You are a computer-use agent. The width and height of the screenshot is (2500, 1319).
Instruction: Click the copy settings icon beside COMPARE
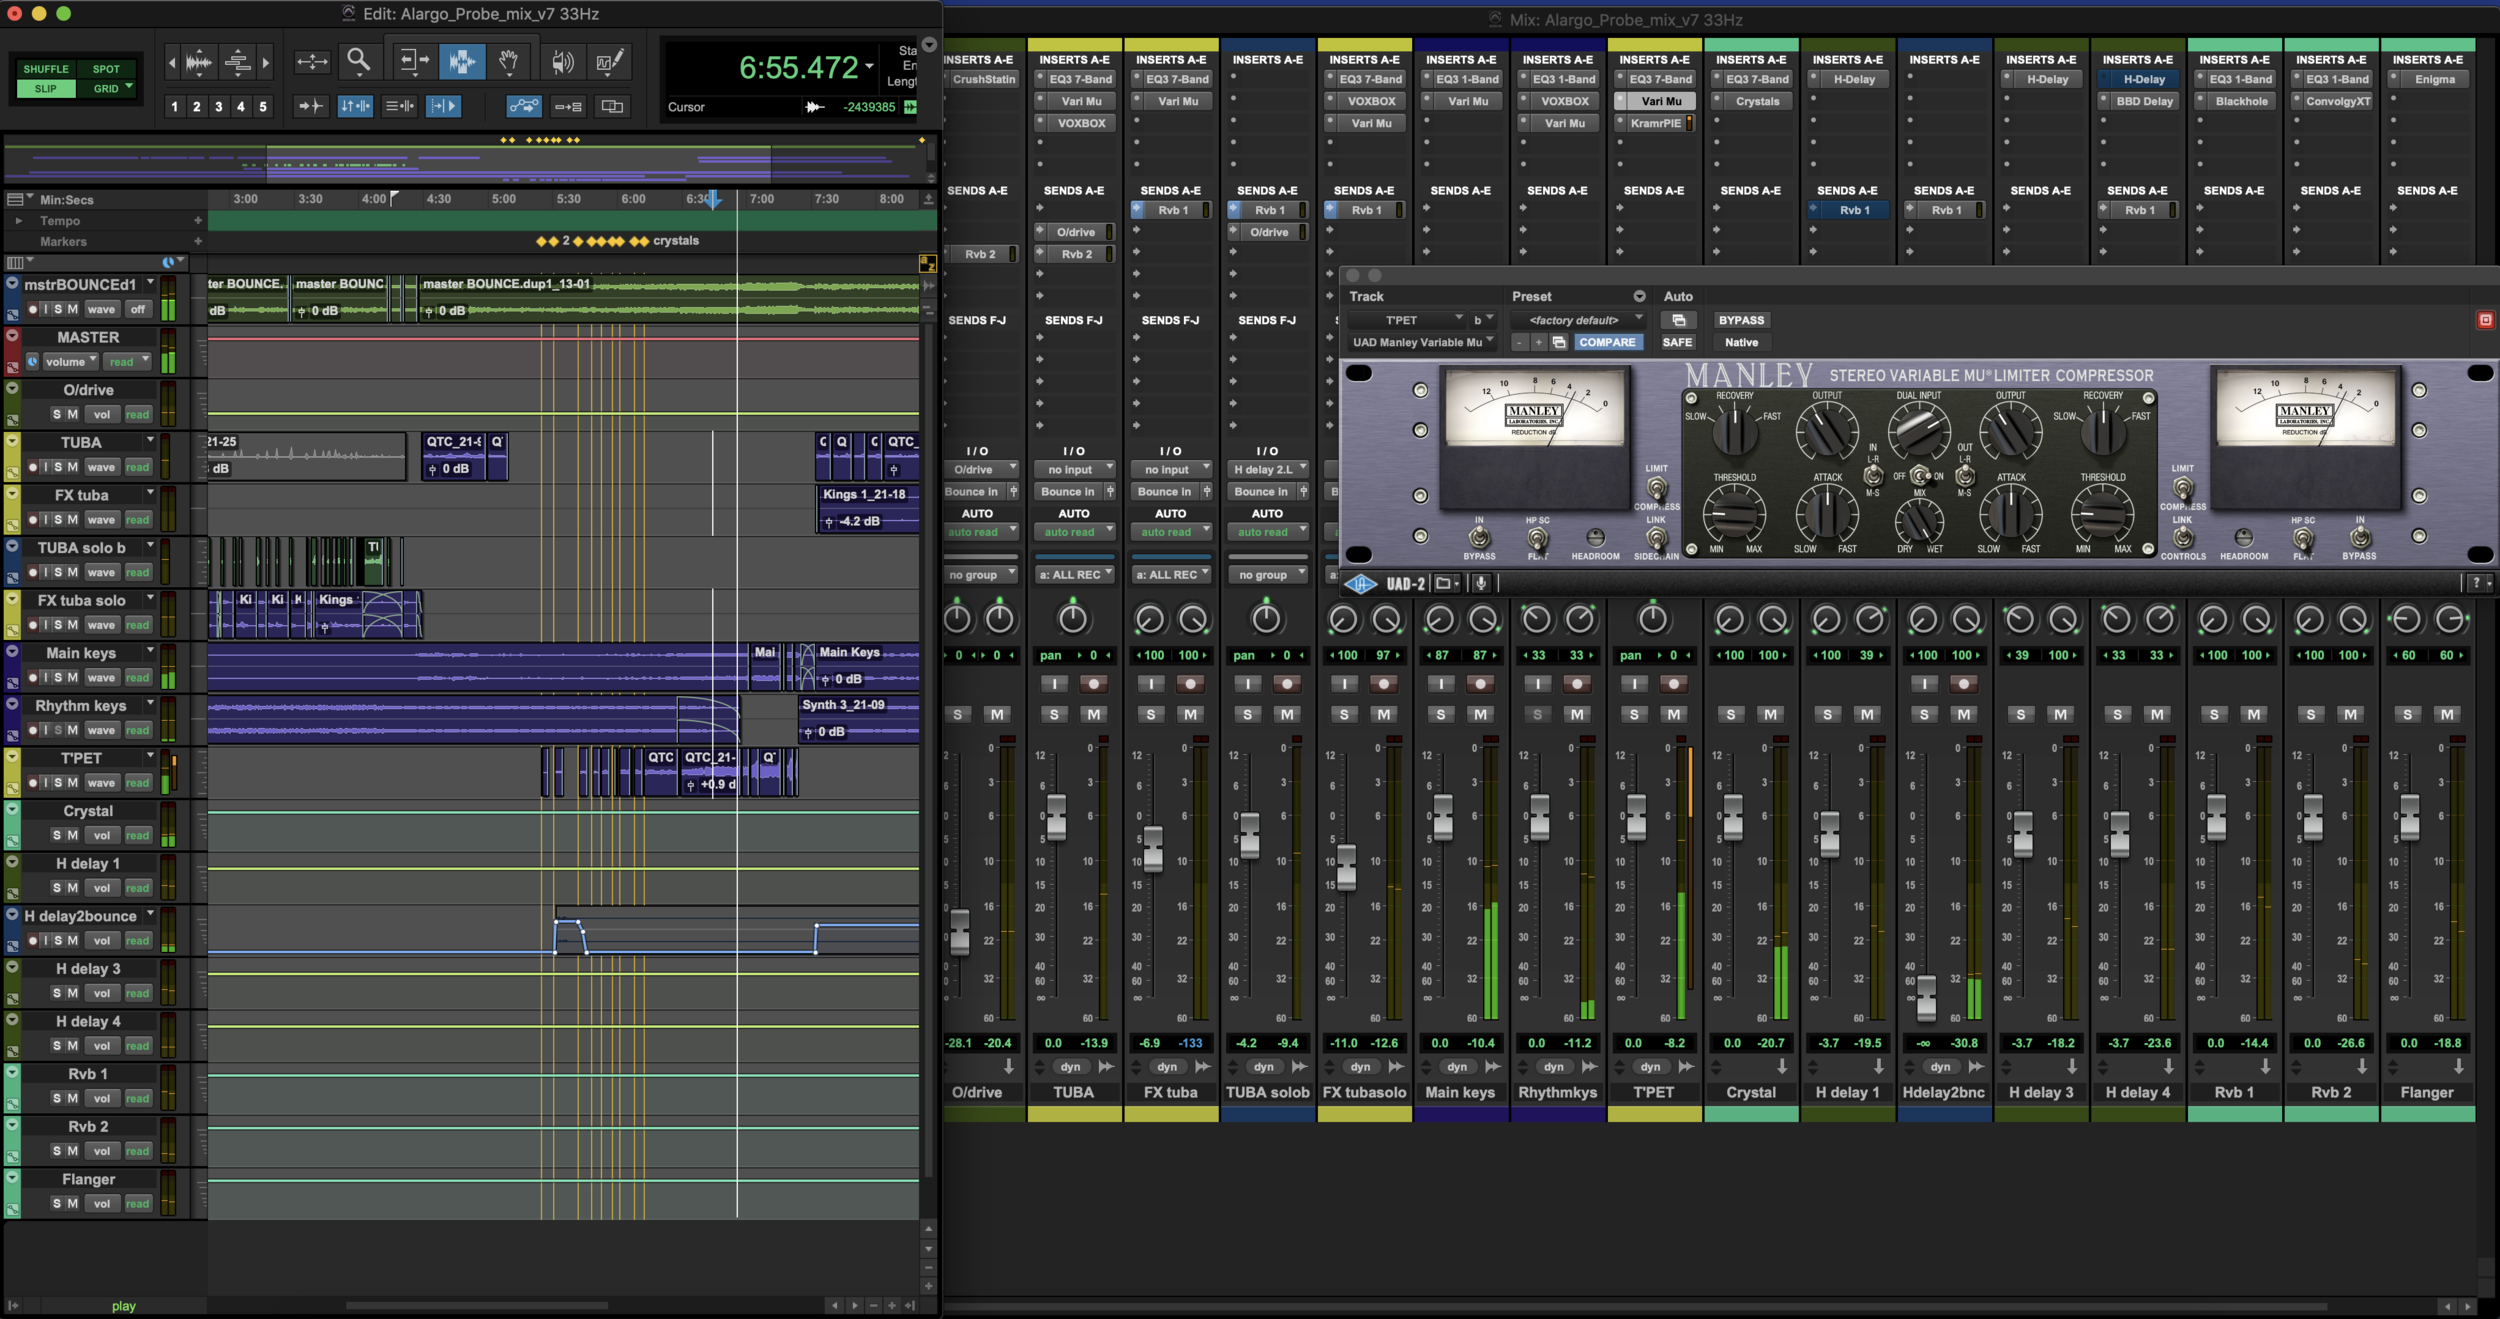click(1559, 342)
